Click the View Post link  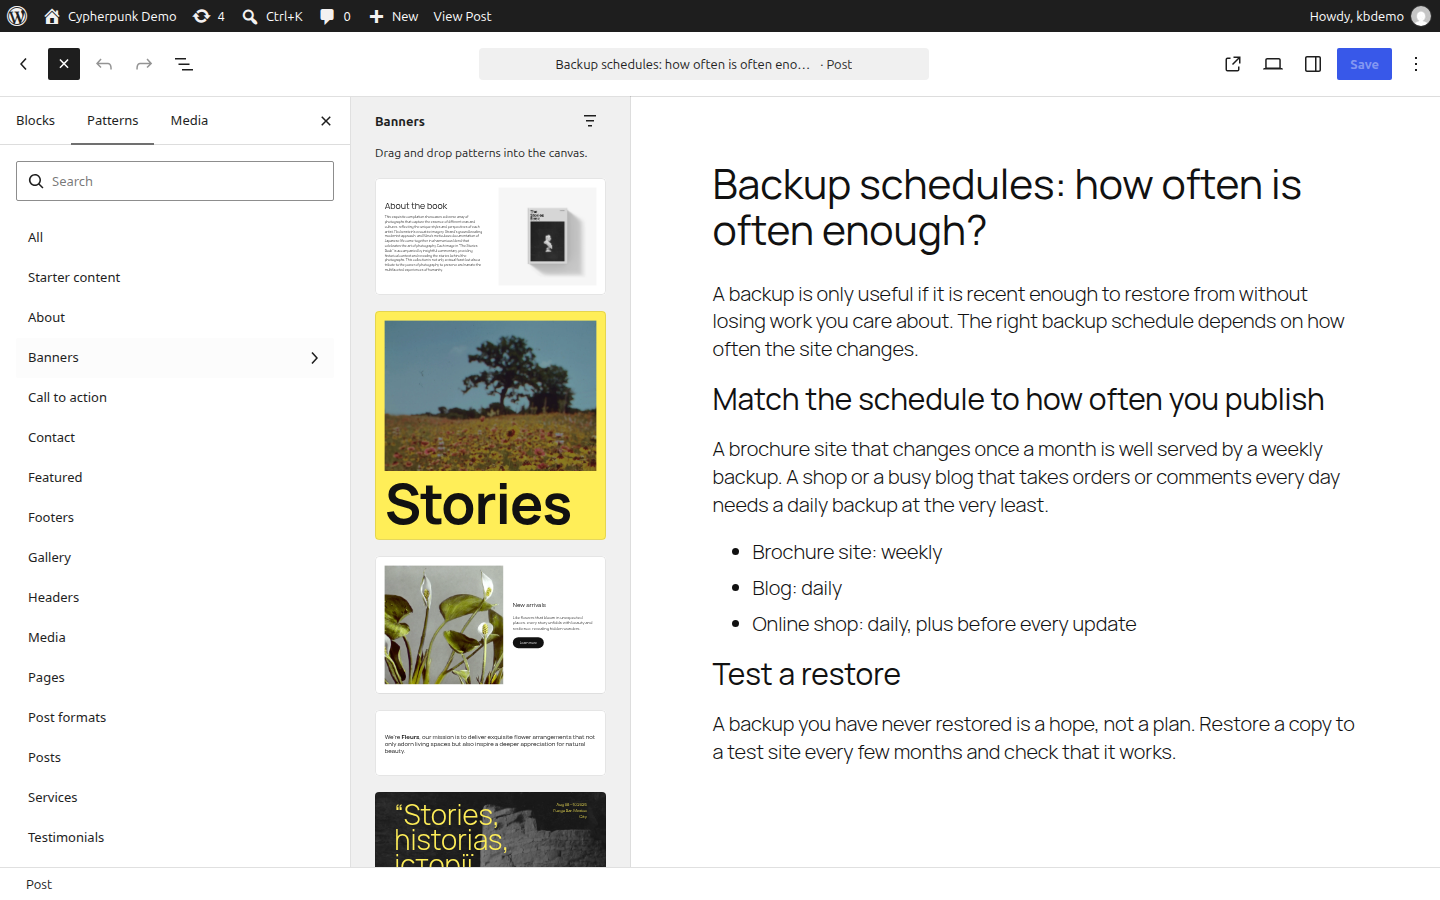coord(462,16)
